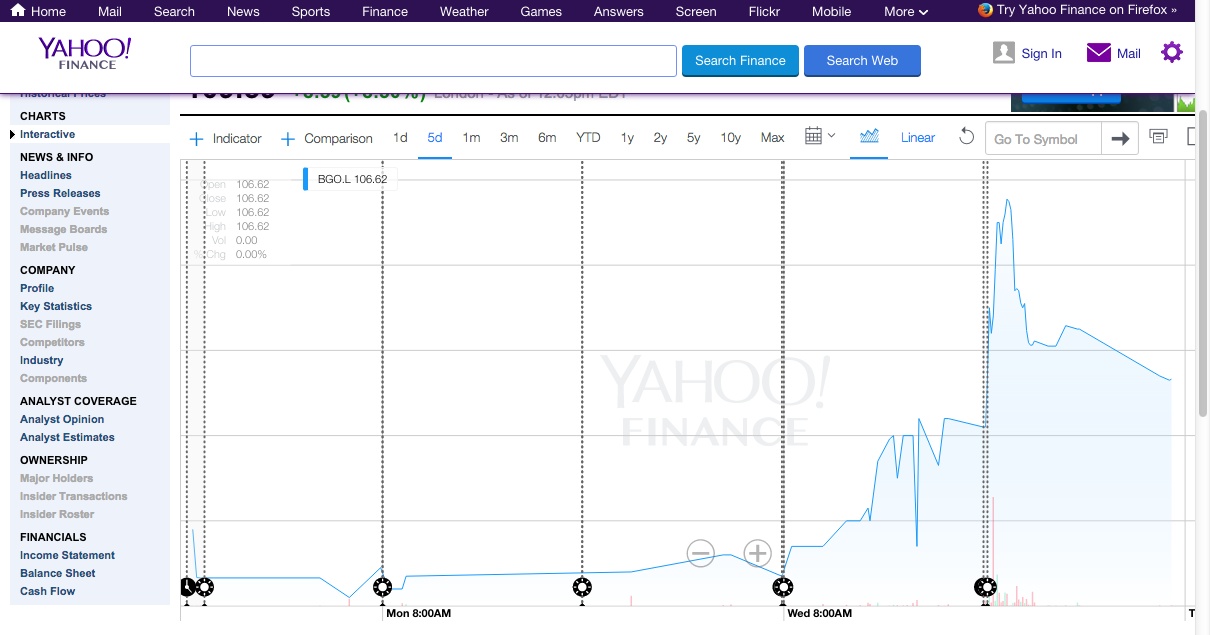Reset the chart with the undo arrow icon

(x=966, y=137)
